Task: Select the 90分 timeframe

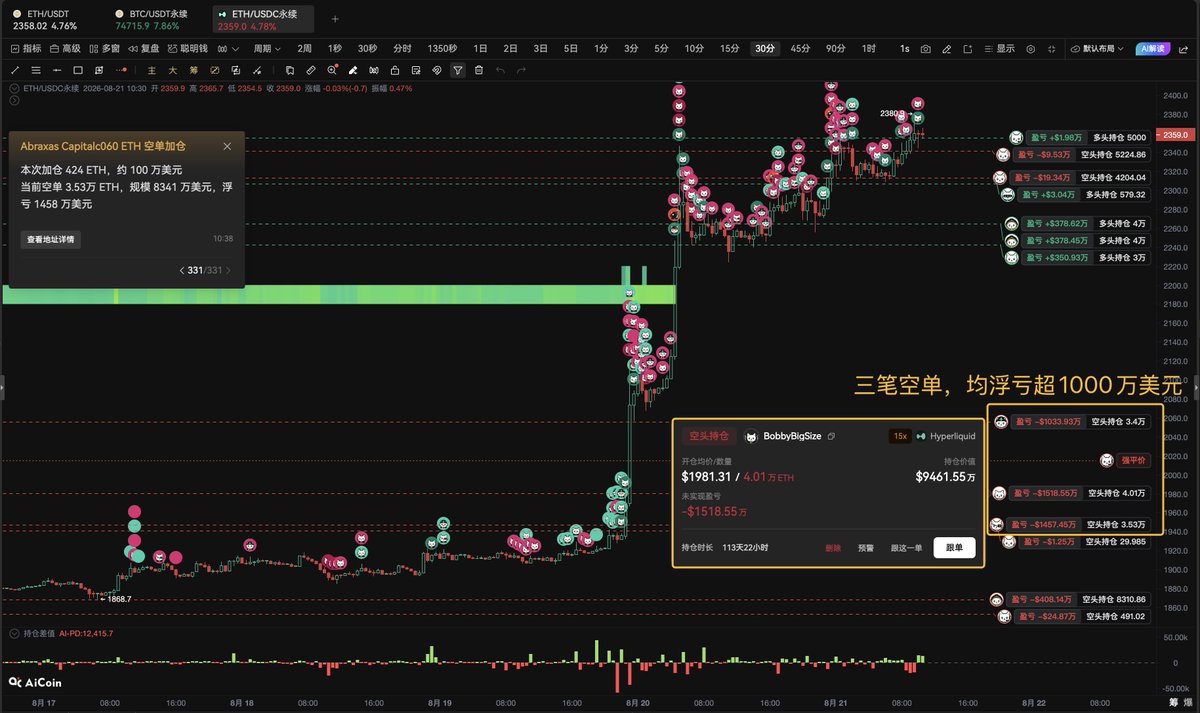Action: pos(835,48)
